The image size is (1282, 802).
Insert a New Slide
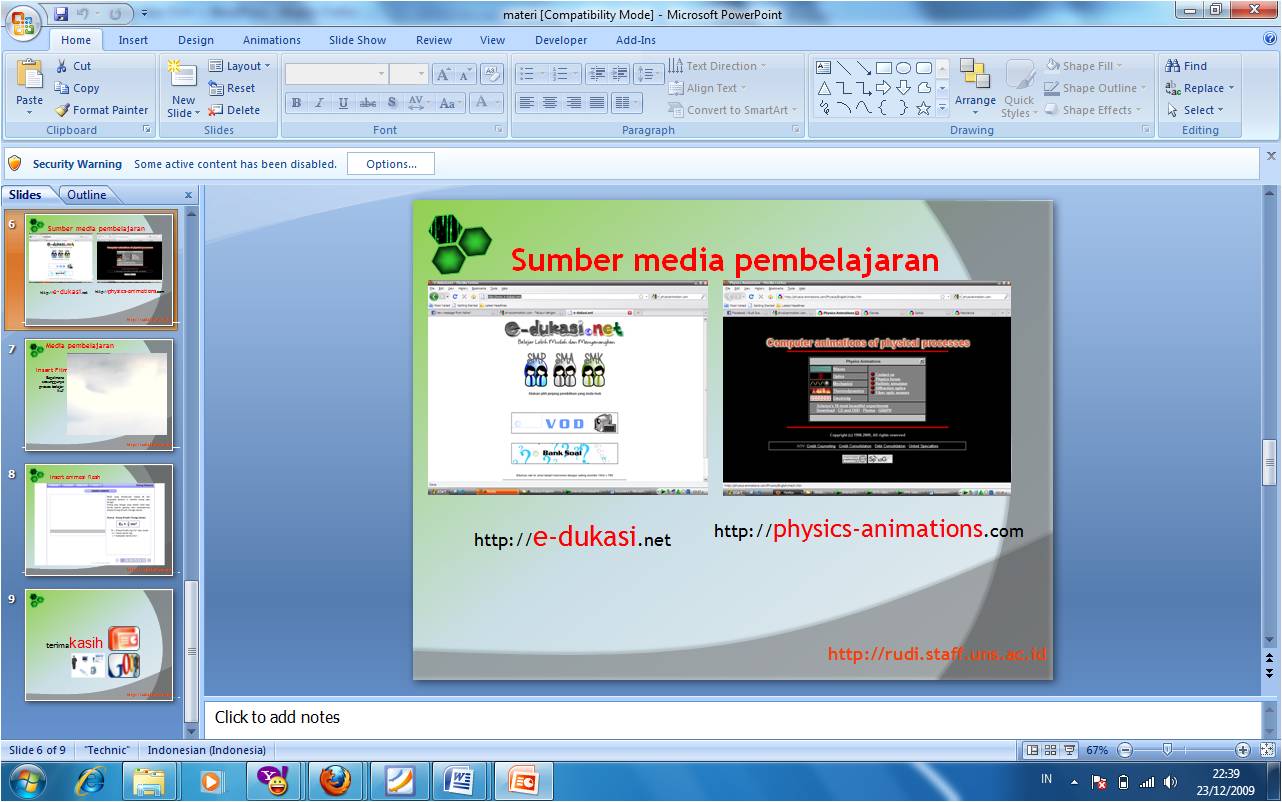182,88
